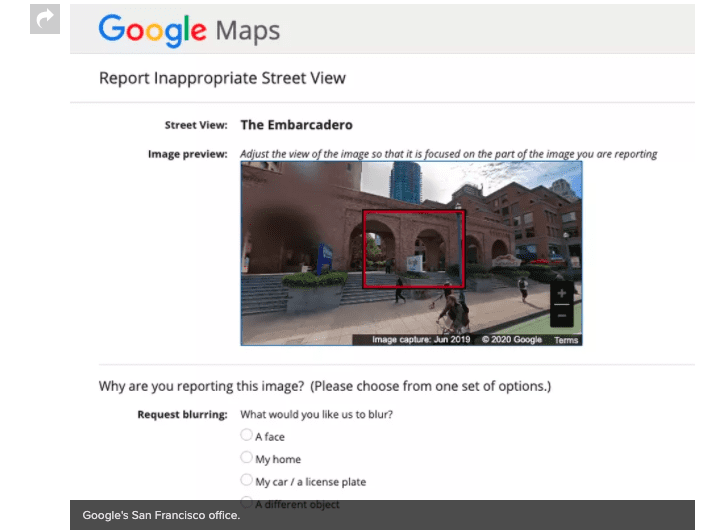The height and width of the screenshot is (531, 725).
Task: Click the 'Google's San Francisco office' caption
Action: pyautogui.click(x=161, y=515)
